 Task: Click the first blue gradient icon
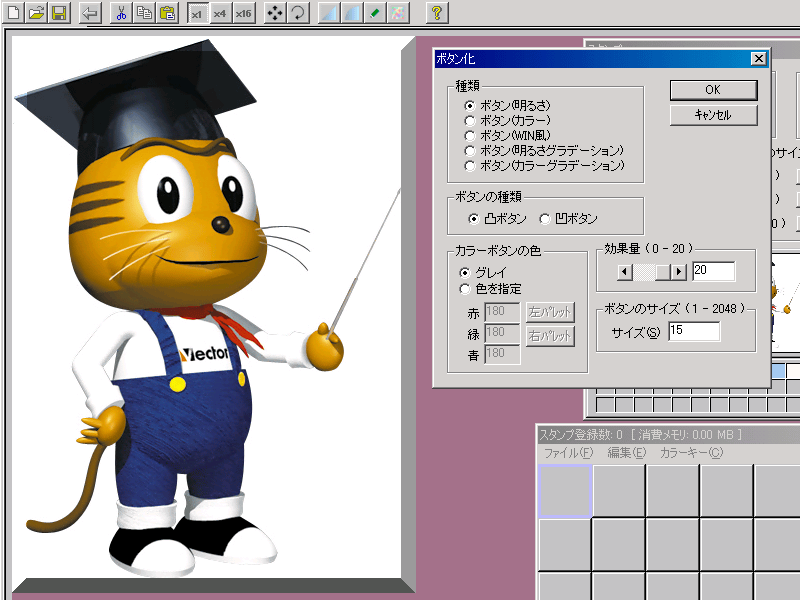(329, 12)
